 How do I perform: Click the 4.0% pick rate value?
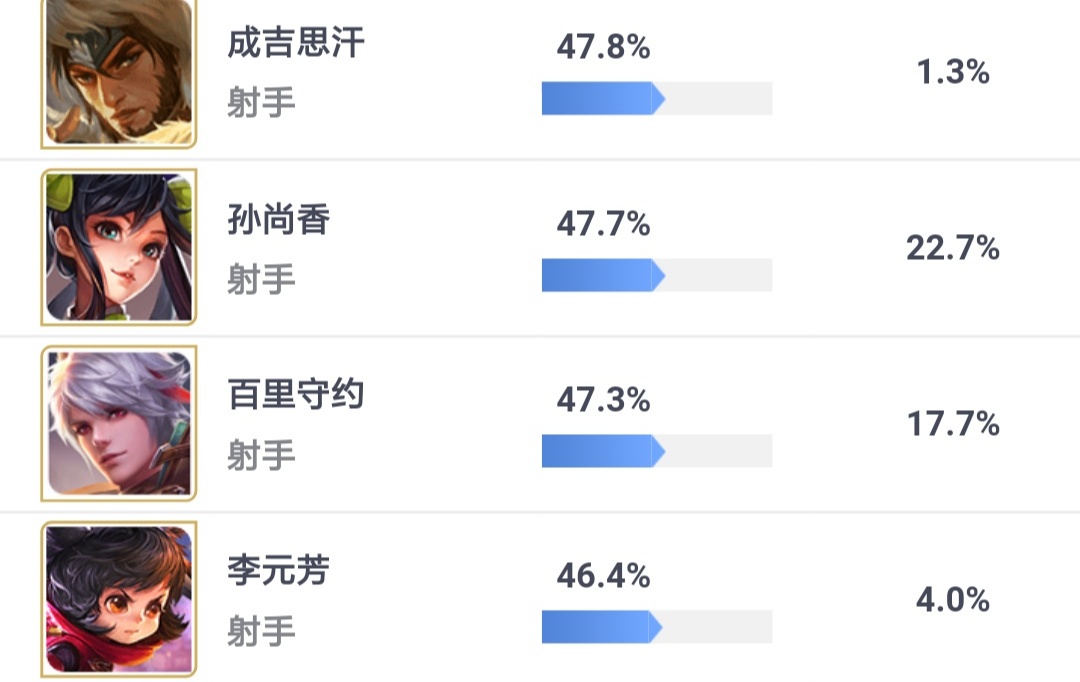click(x=953, y=600)
